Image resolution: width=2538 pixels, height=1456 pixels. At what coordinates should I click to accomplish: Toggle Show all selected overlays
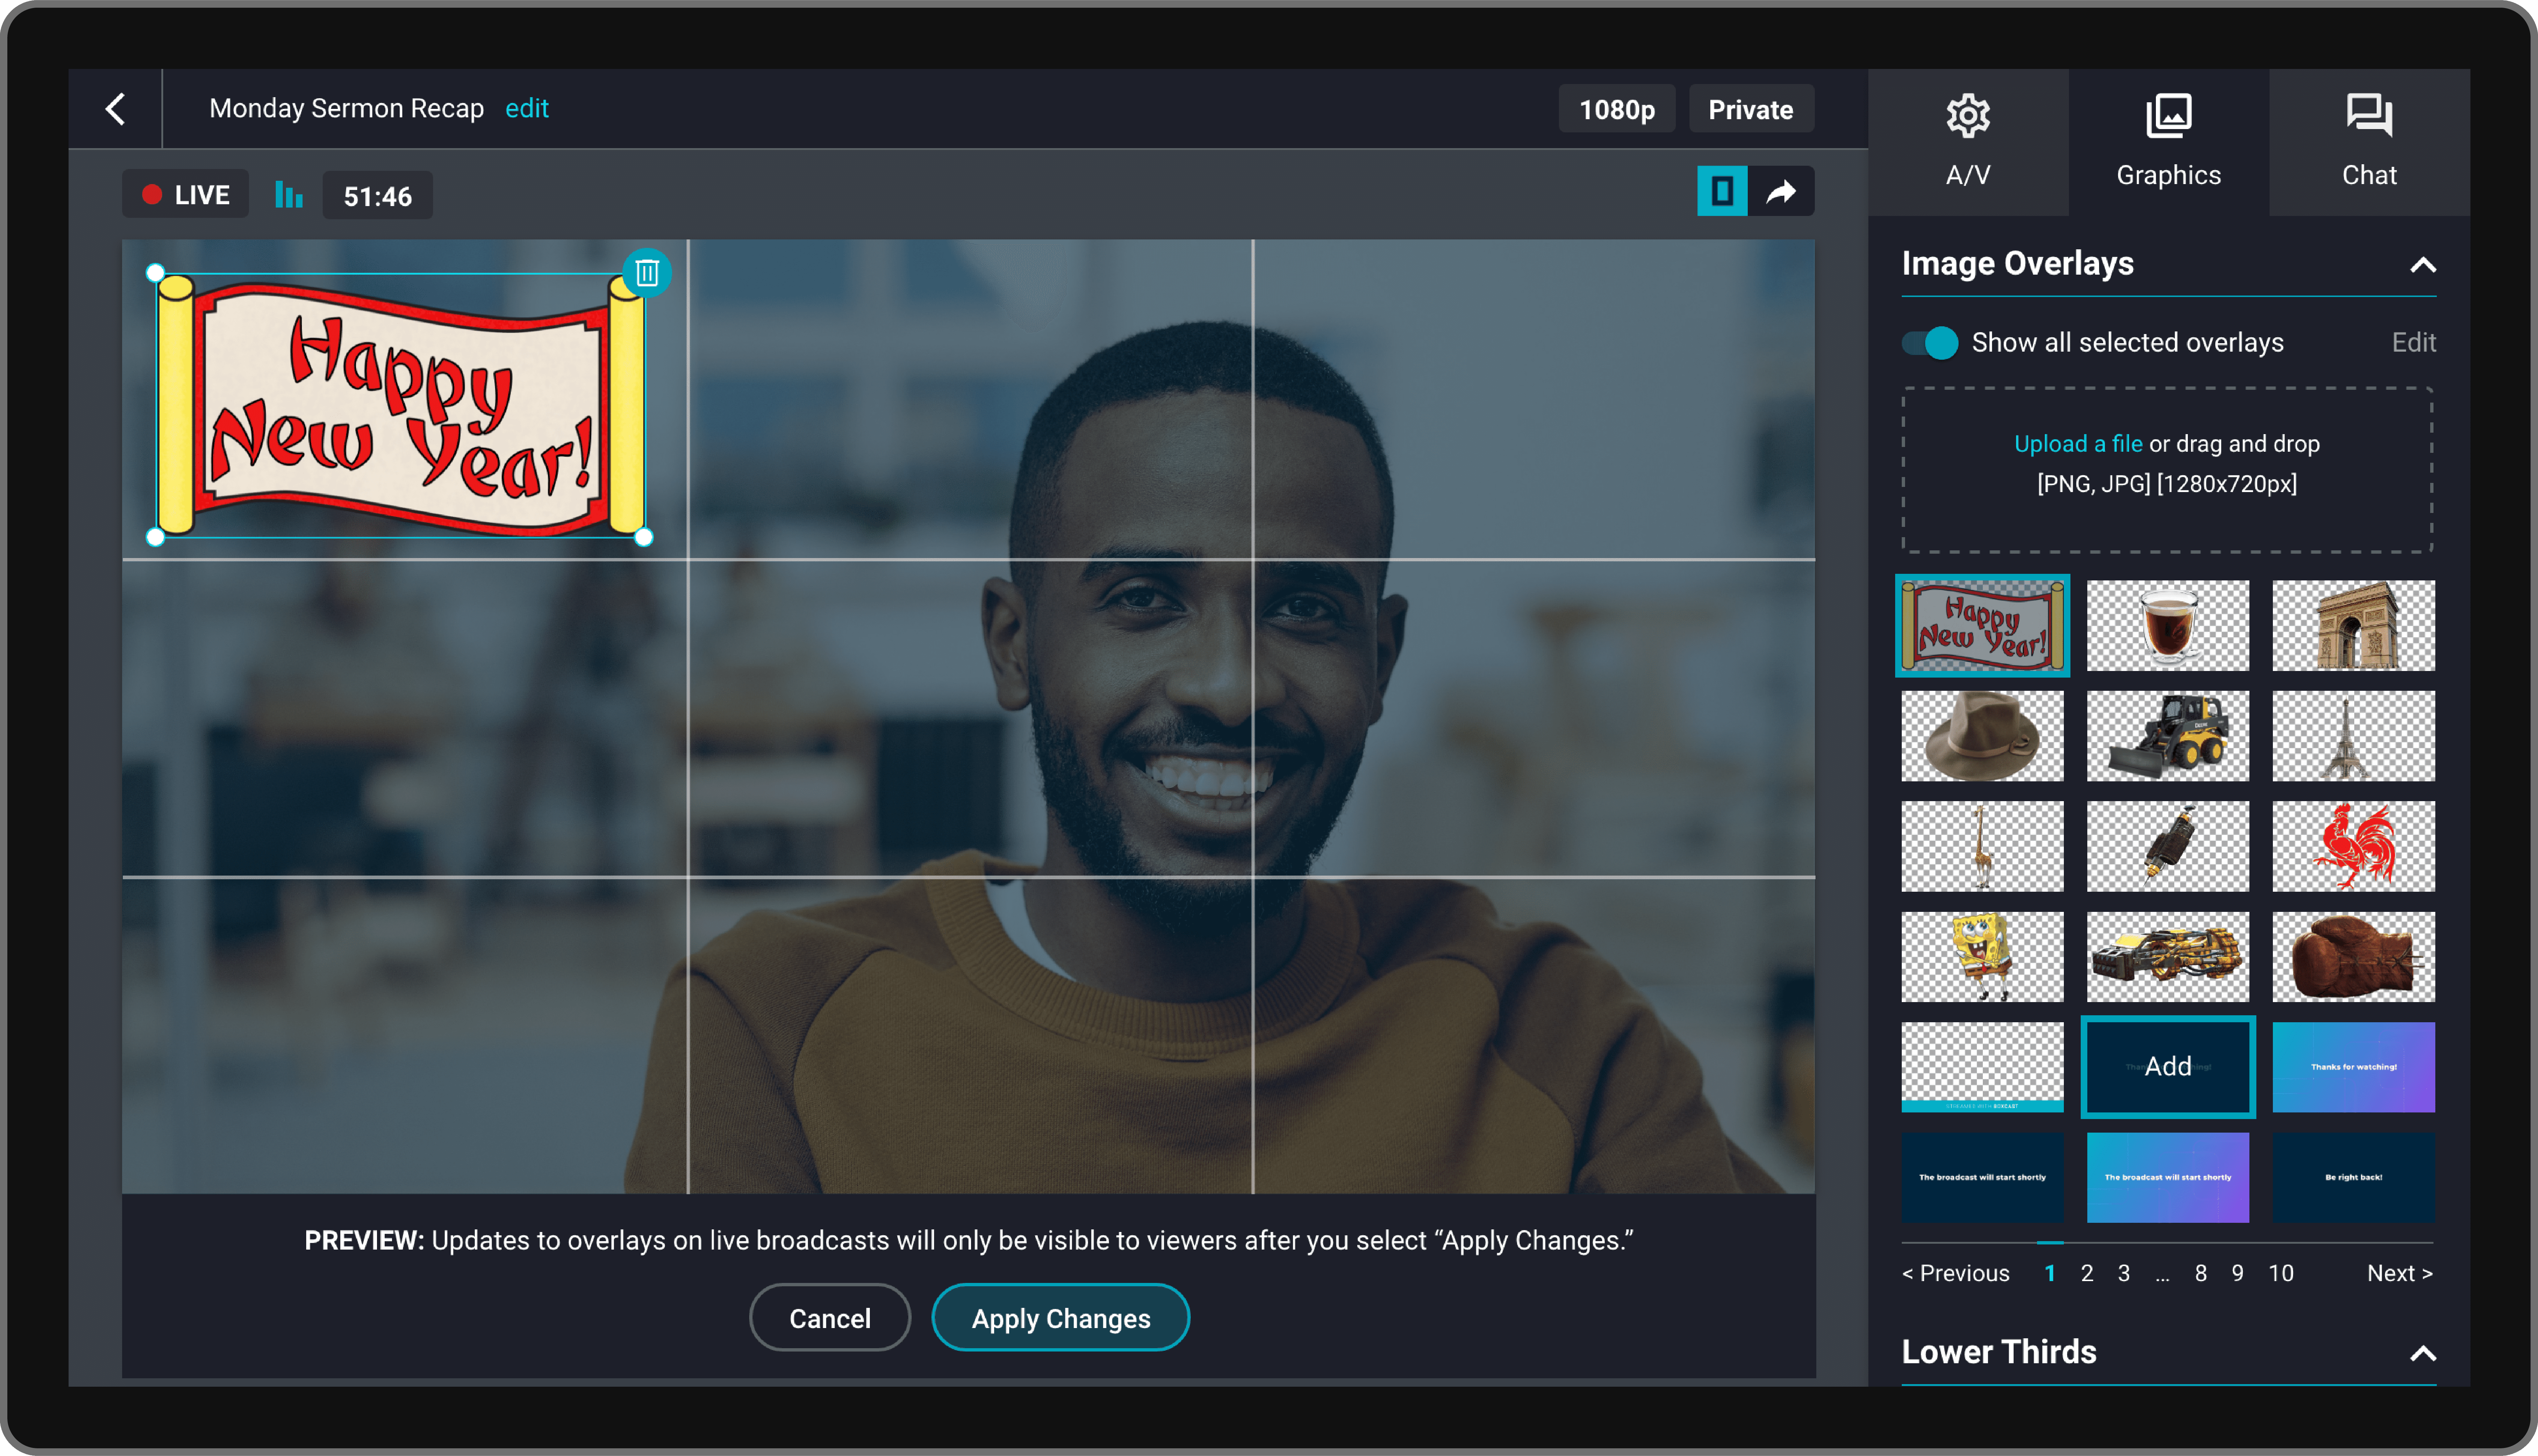coord(1930,343)
